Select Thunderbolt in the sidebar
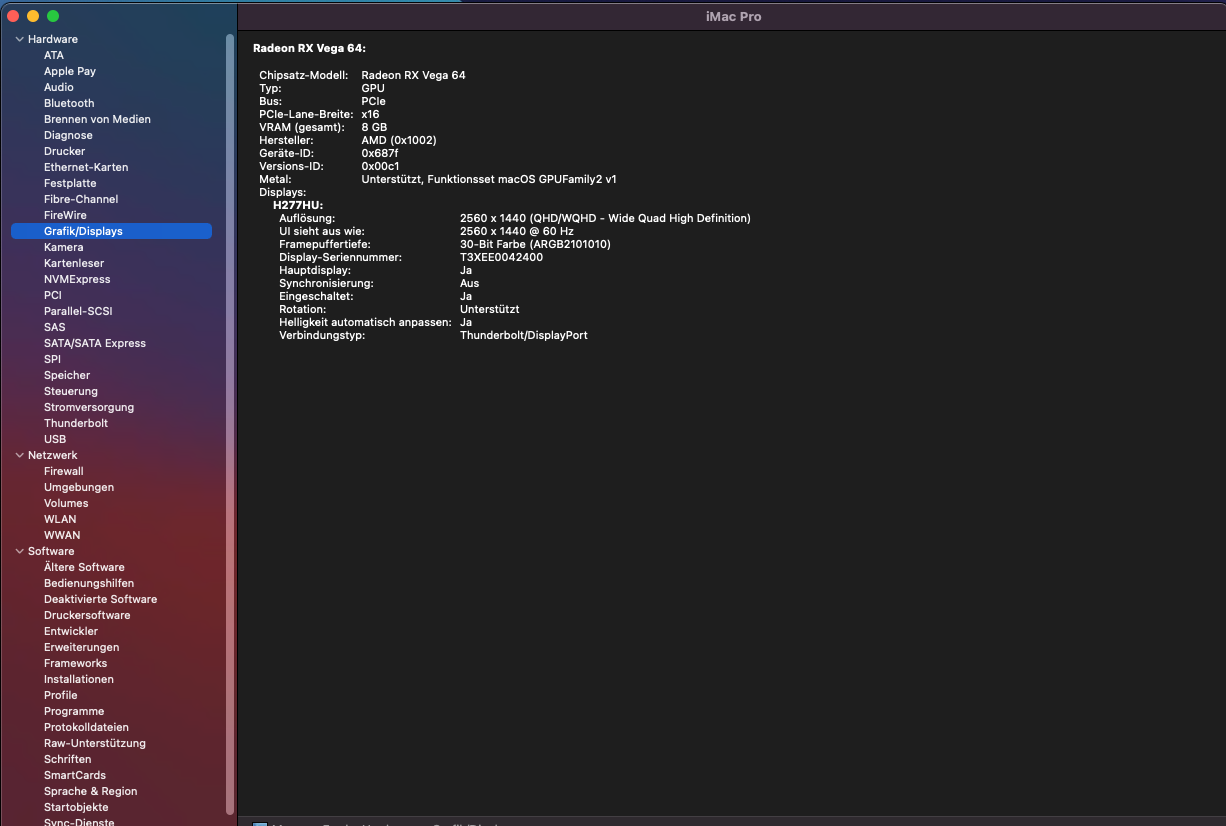The width and height of the screenshot is (1226, 826). click(x=76, y=423)
